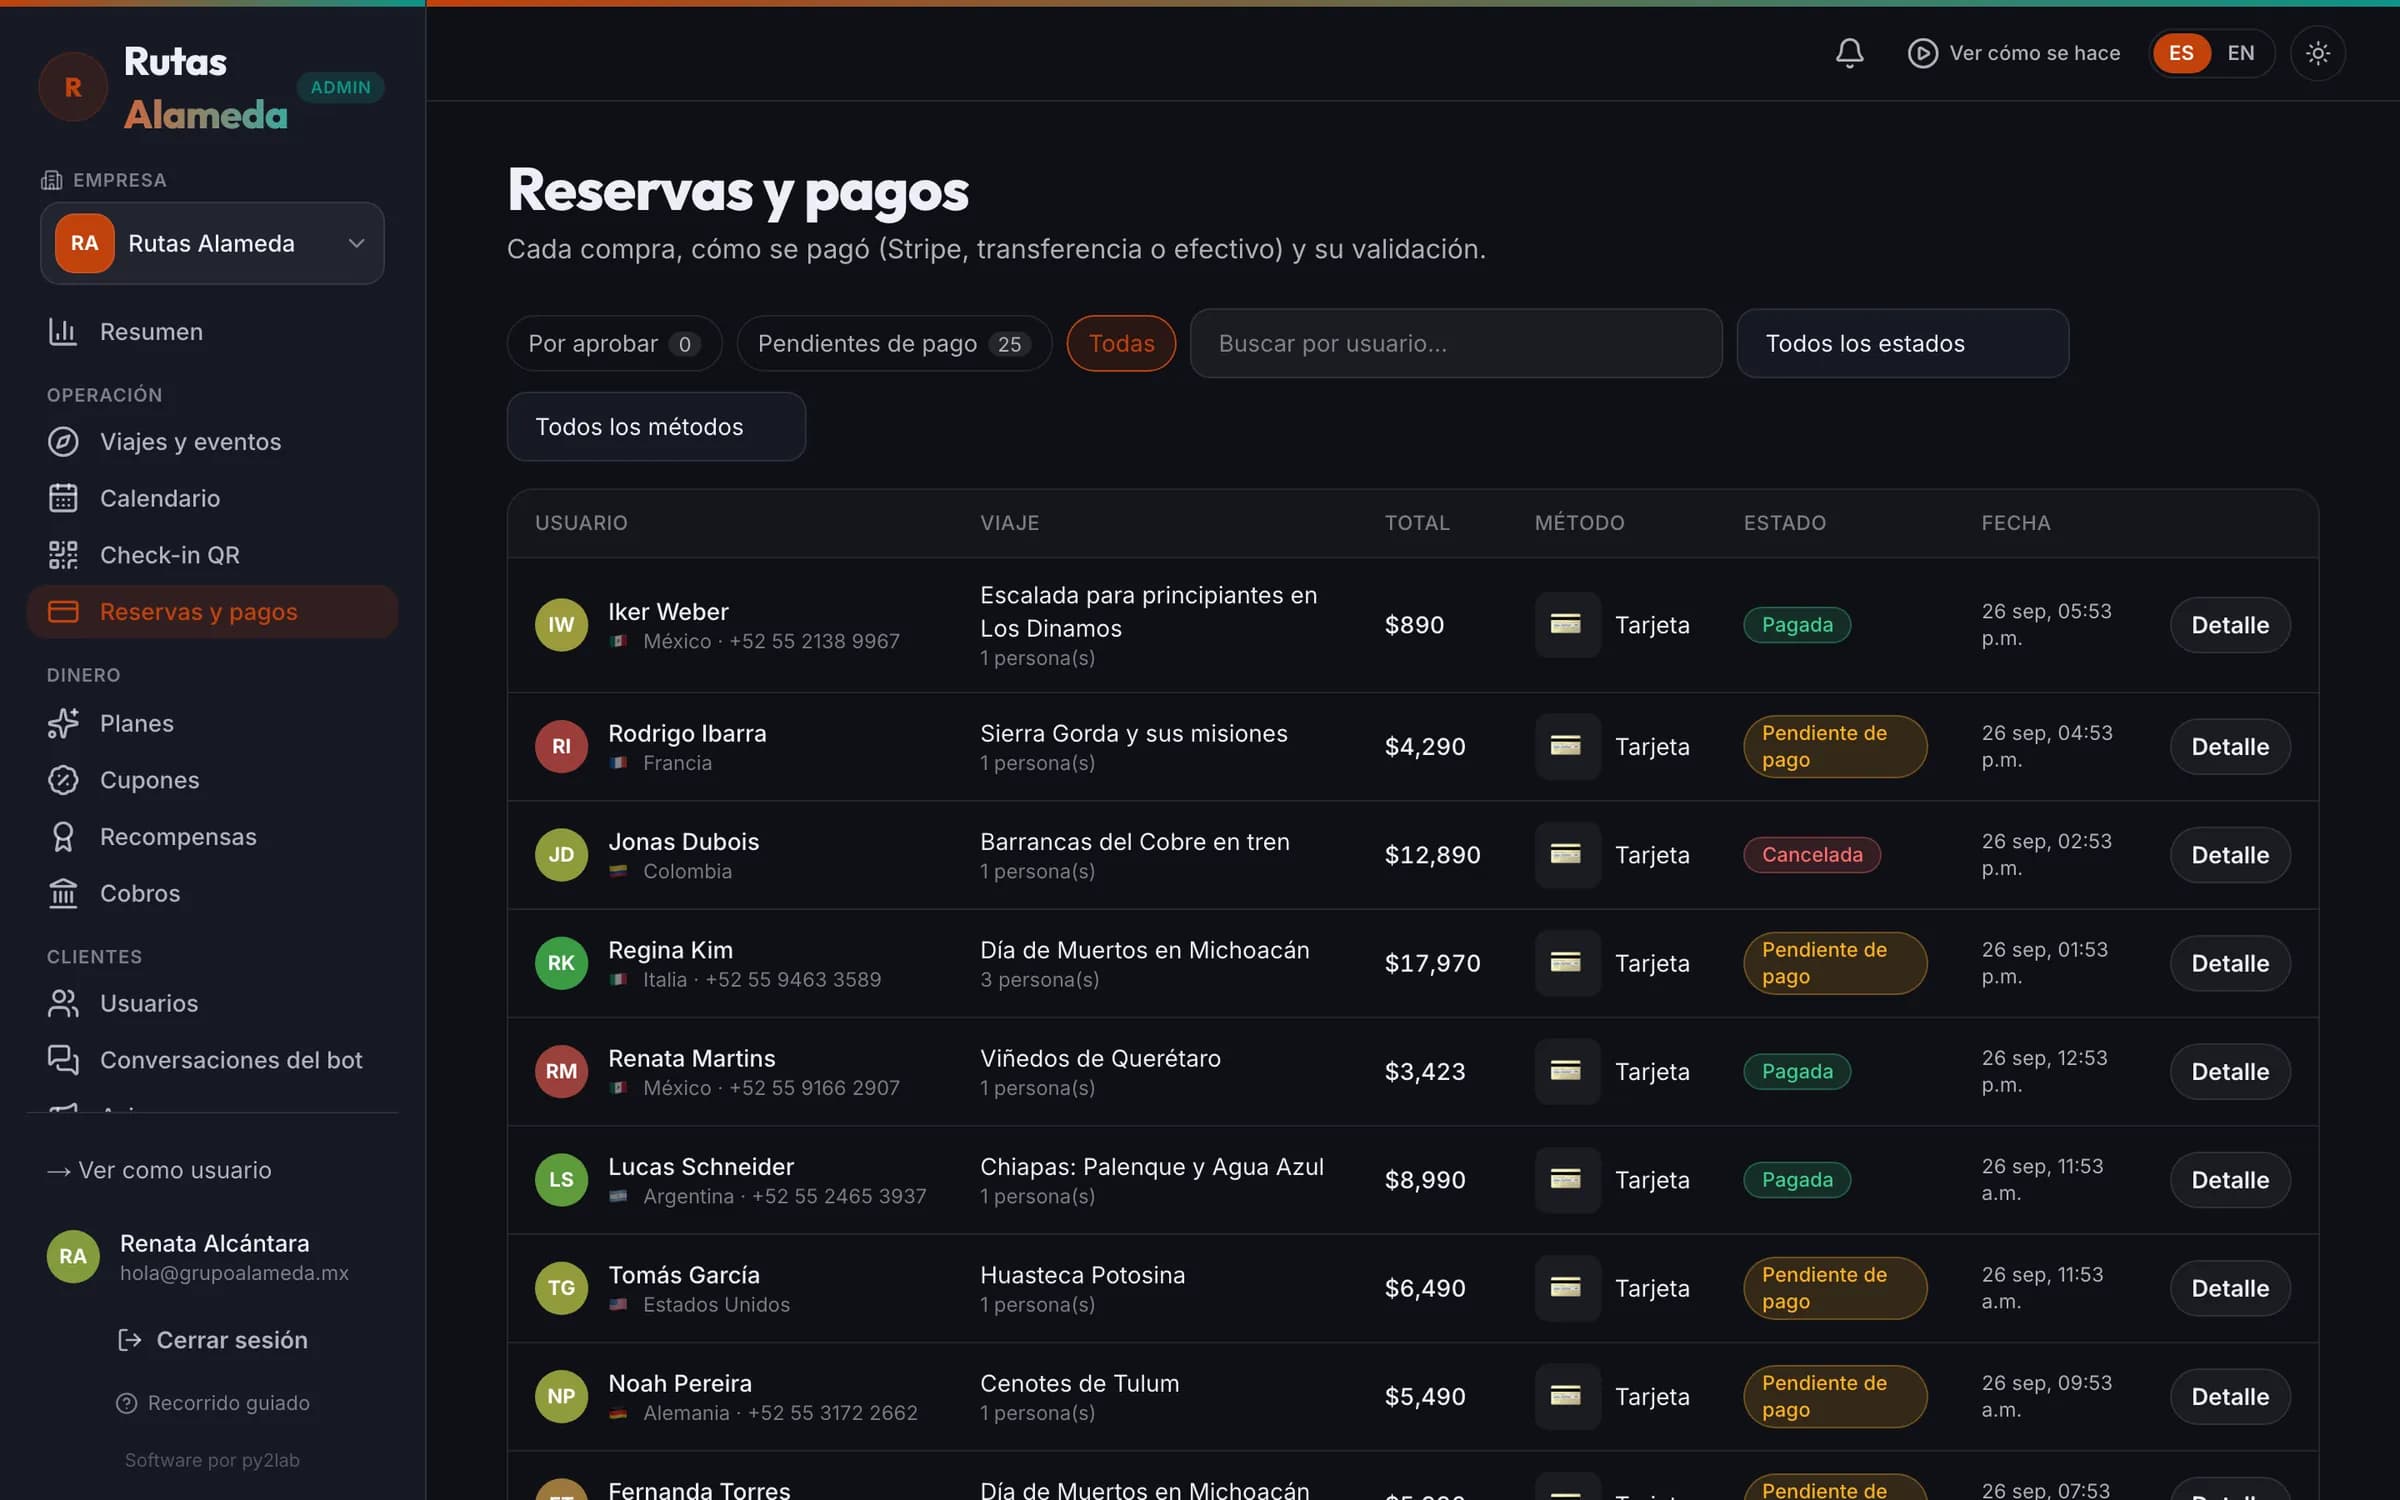The width and height of the screenshot is (2400, 1500).
Task: Click the Planes sparkle icon
Action: click(63, 723)
